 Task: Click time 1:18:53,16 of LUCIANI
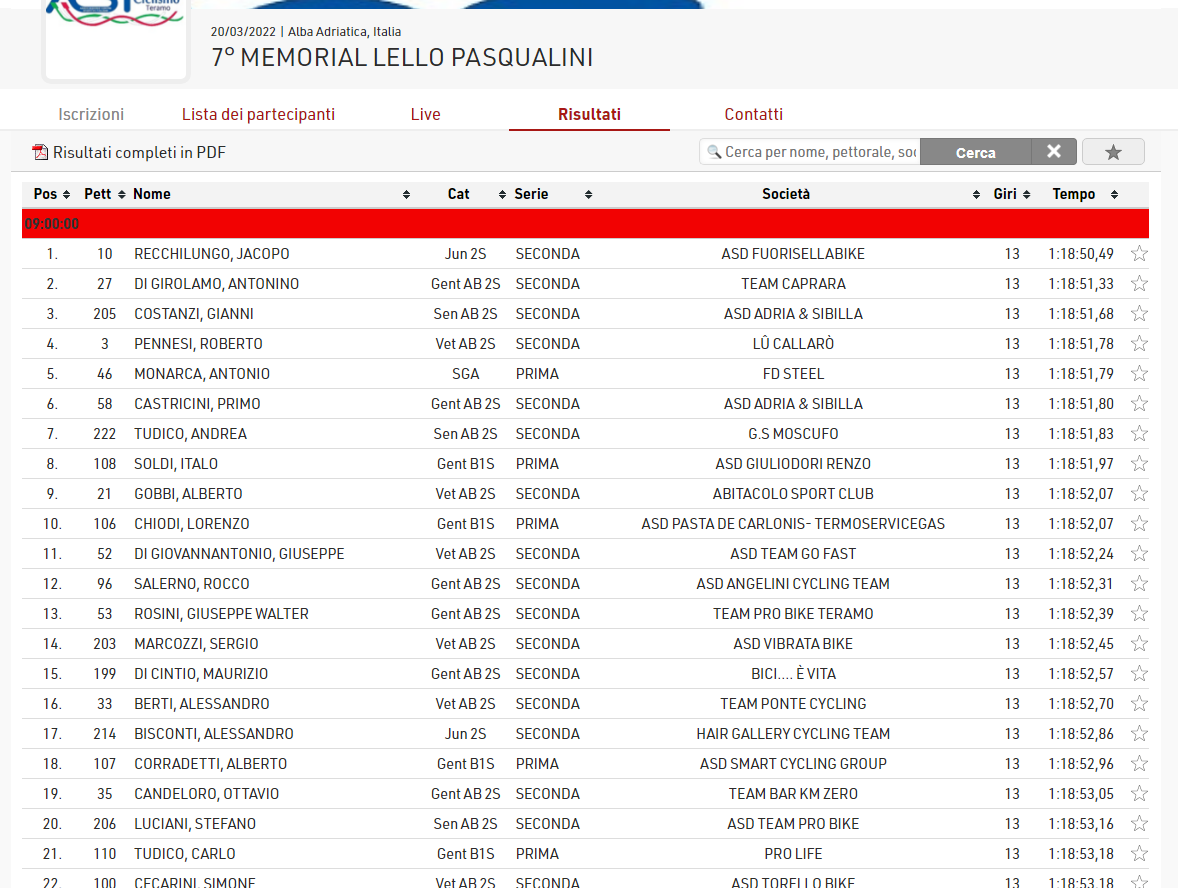click(x=1081, y=824)
